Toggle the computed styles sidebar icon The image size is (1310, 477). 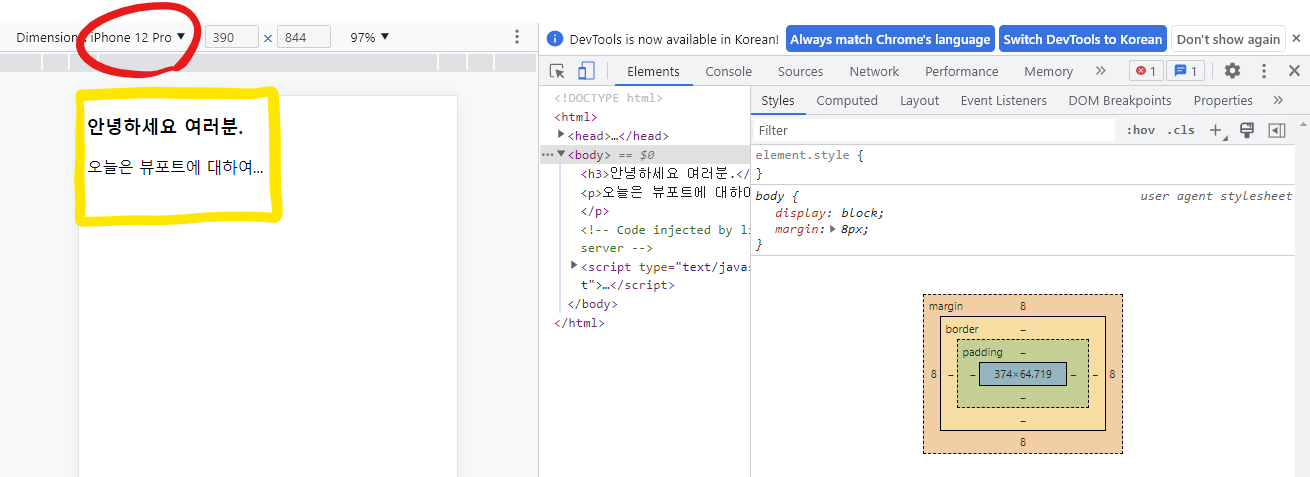tap(1277, 130)
